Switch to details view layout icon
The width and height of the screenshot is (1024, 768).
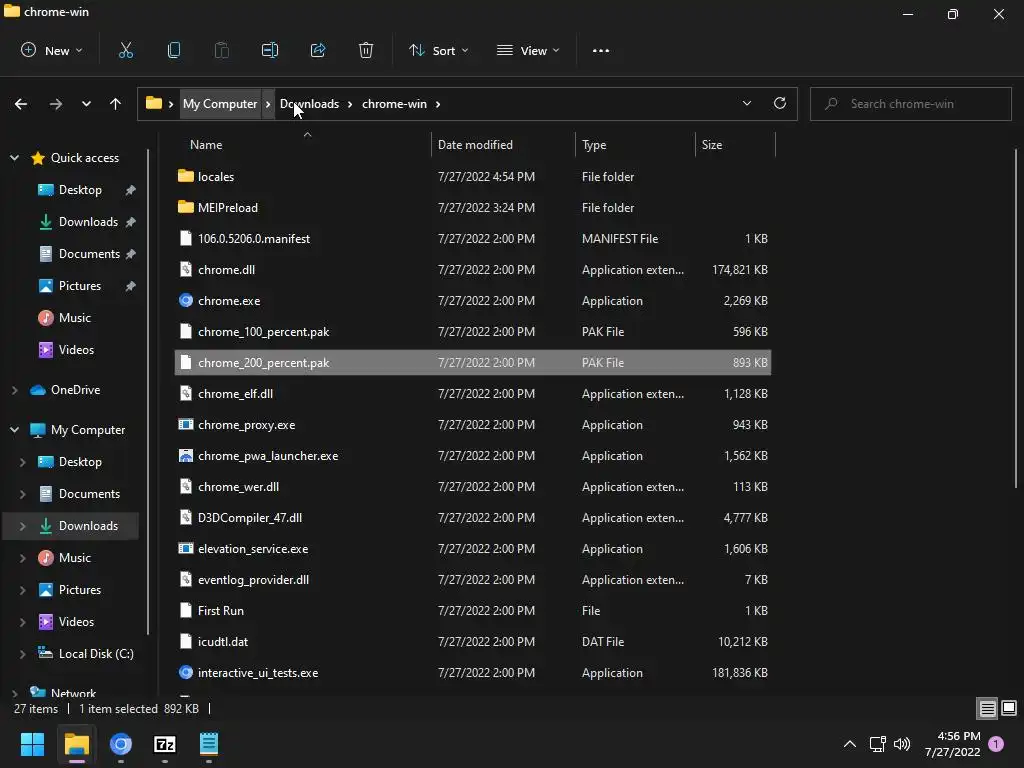coord(987,708)
